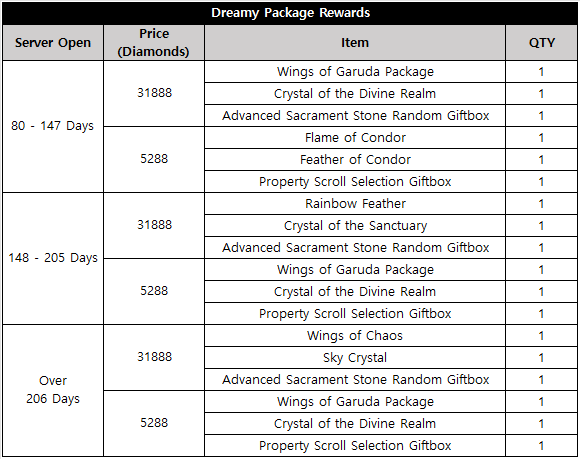Select the Crystal of the Sanctuary item

pos(355,226)
